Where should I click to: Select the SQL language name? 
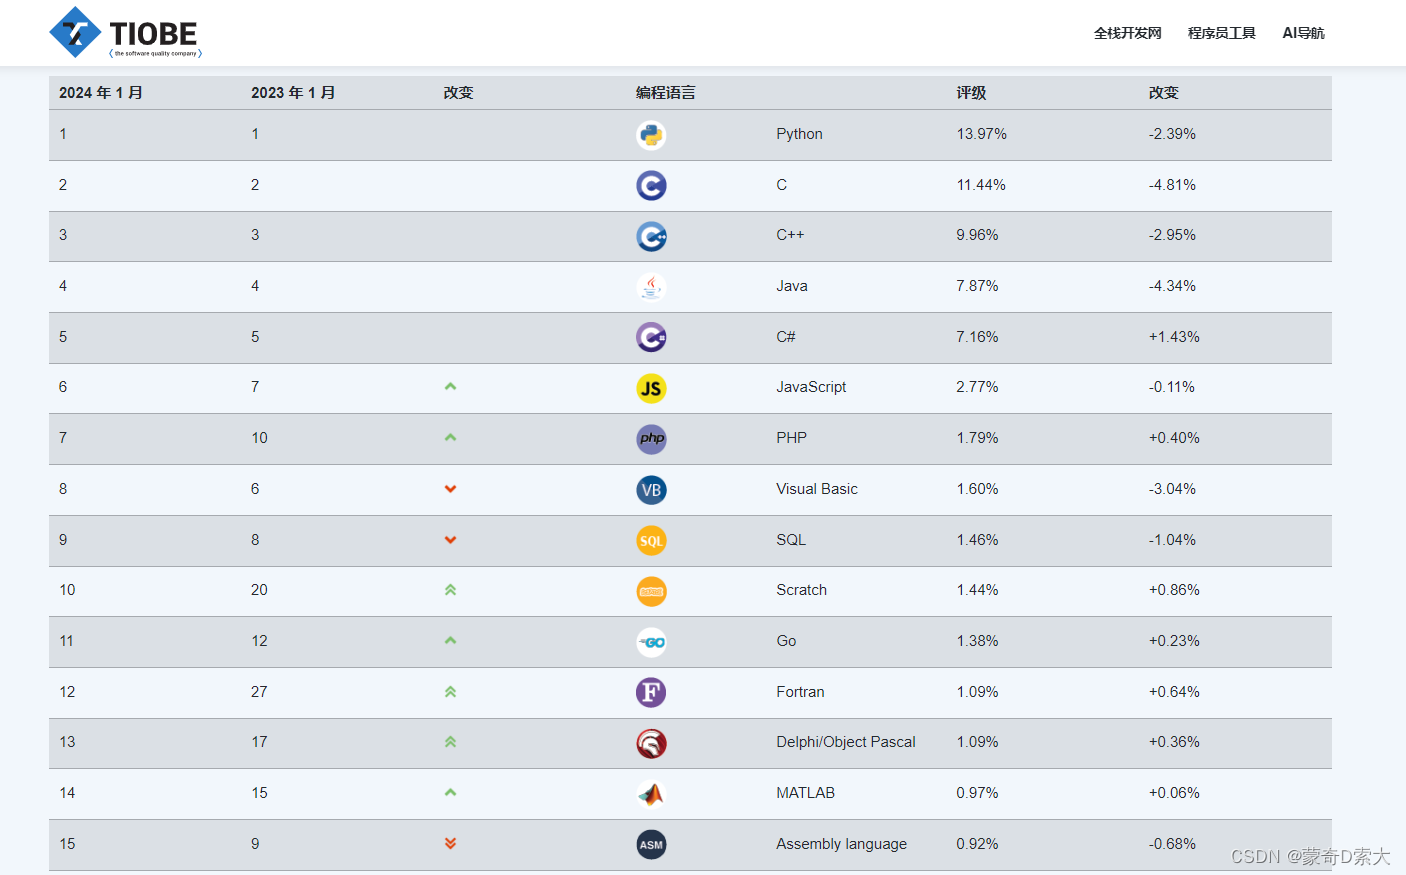pyautogui.click(x=791, y=540)
